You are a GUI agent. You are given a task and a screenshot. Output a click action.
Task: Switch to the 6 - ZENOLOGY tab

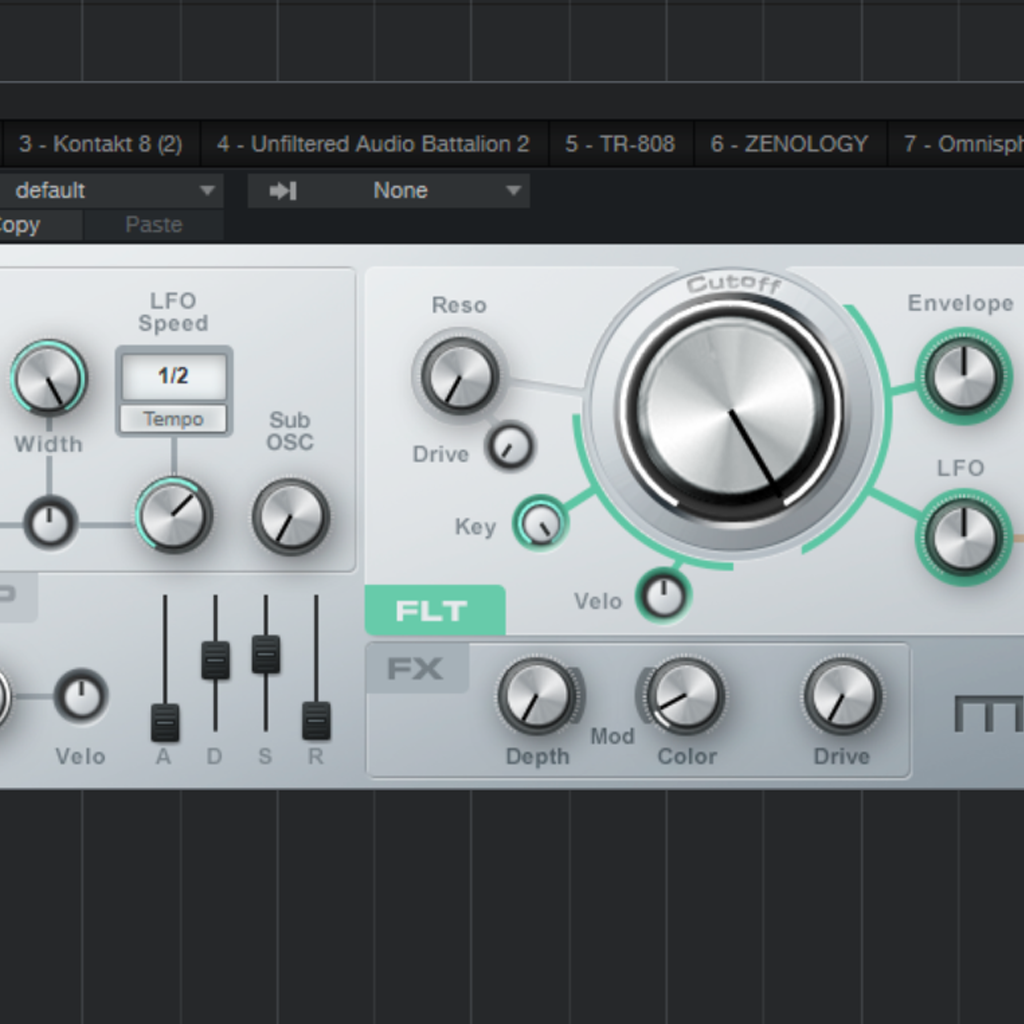click(789, 144)
